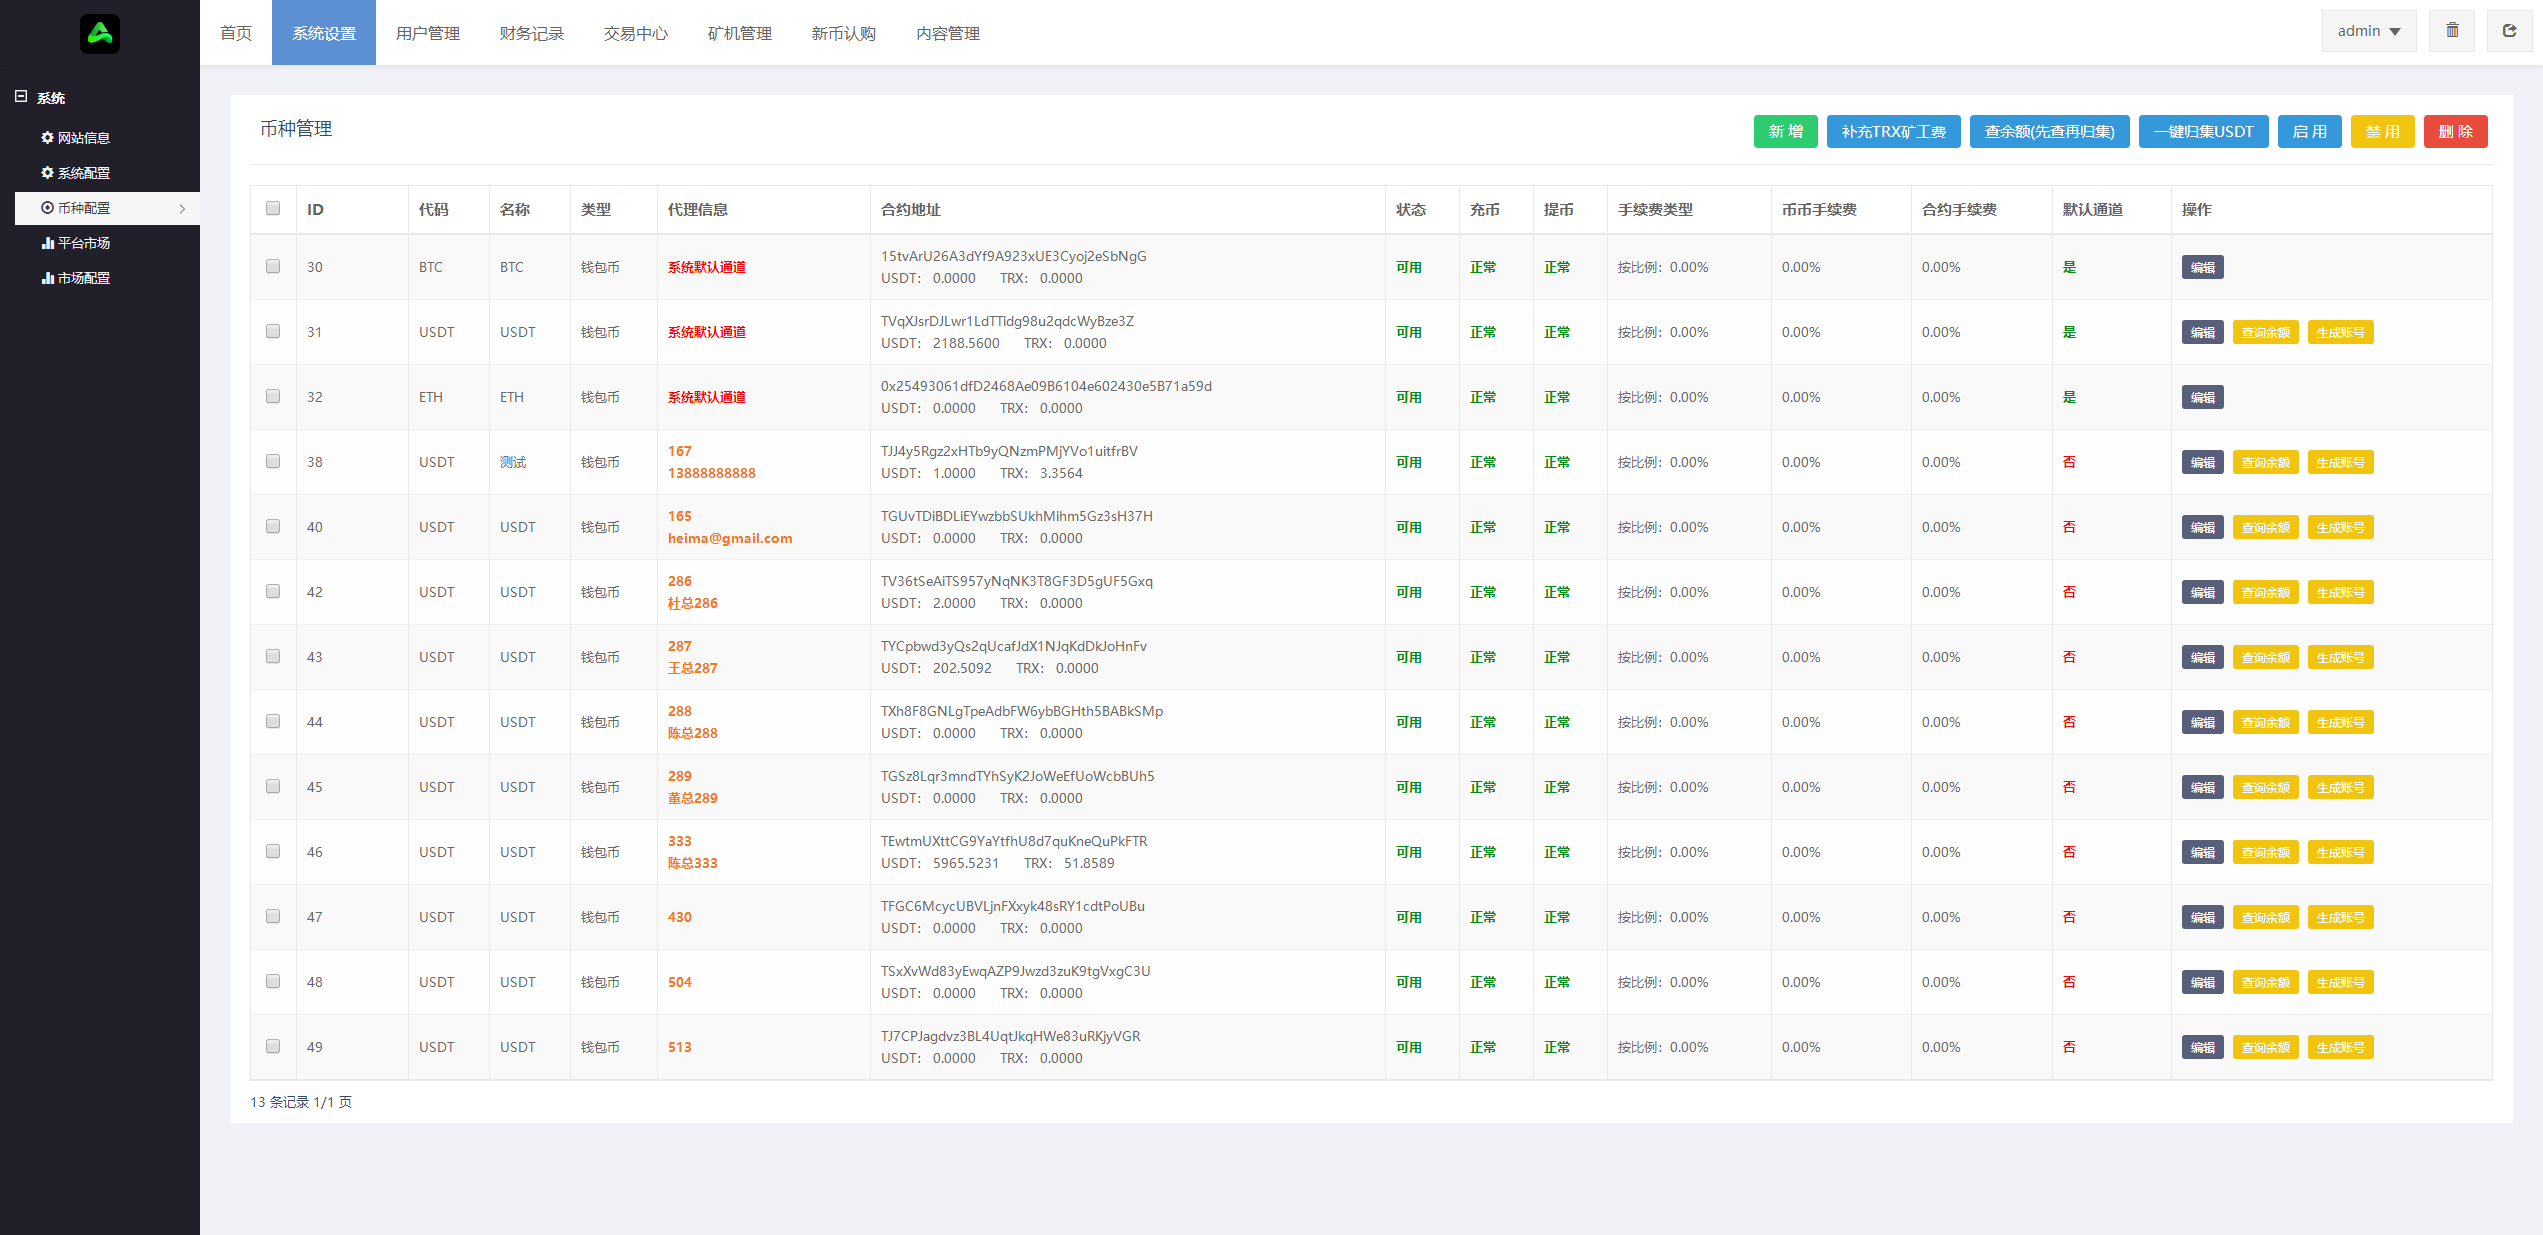
Task: Click the red 删除 button
Action: tap(2455, 132)
